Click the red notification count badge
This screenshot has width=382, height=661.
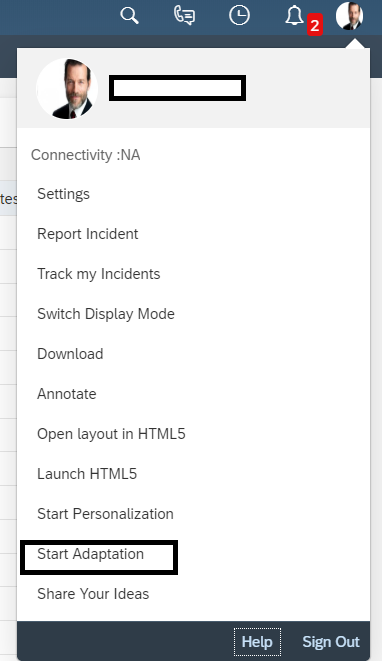pyautogui.click(x=315, y=25)
